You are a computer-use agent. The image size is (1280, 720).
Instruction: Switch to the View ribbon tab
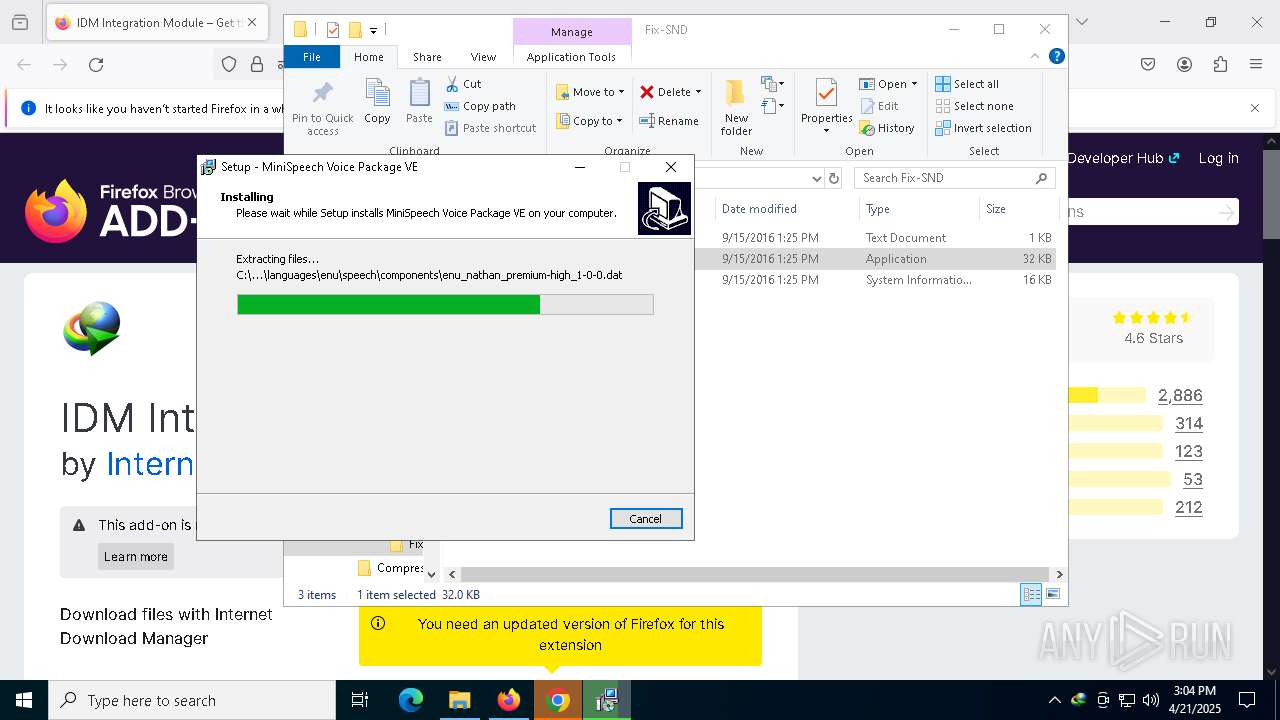pyautogui.click(x=483, y=57)
